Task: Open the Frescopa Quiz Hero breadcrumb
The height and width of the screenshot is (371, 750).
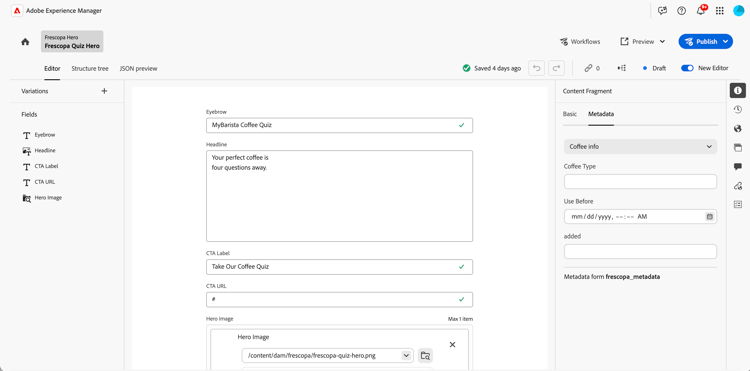Action: tap(72, 42)
